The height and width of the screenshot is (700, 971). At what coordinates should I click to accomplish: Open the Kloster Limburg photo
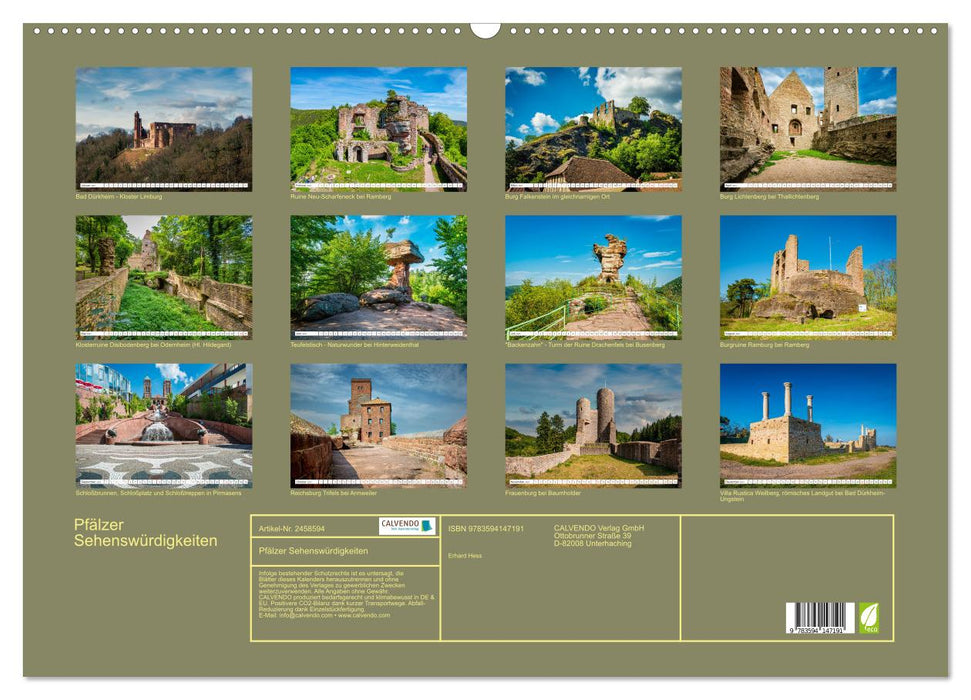(x=163, y=129)
